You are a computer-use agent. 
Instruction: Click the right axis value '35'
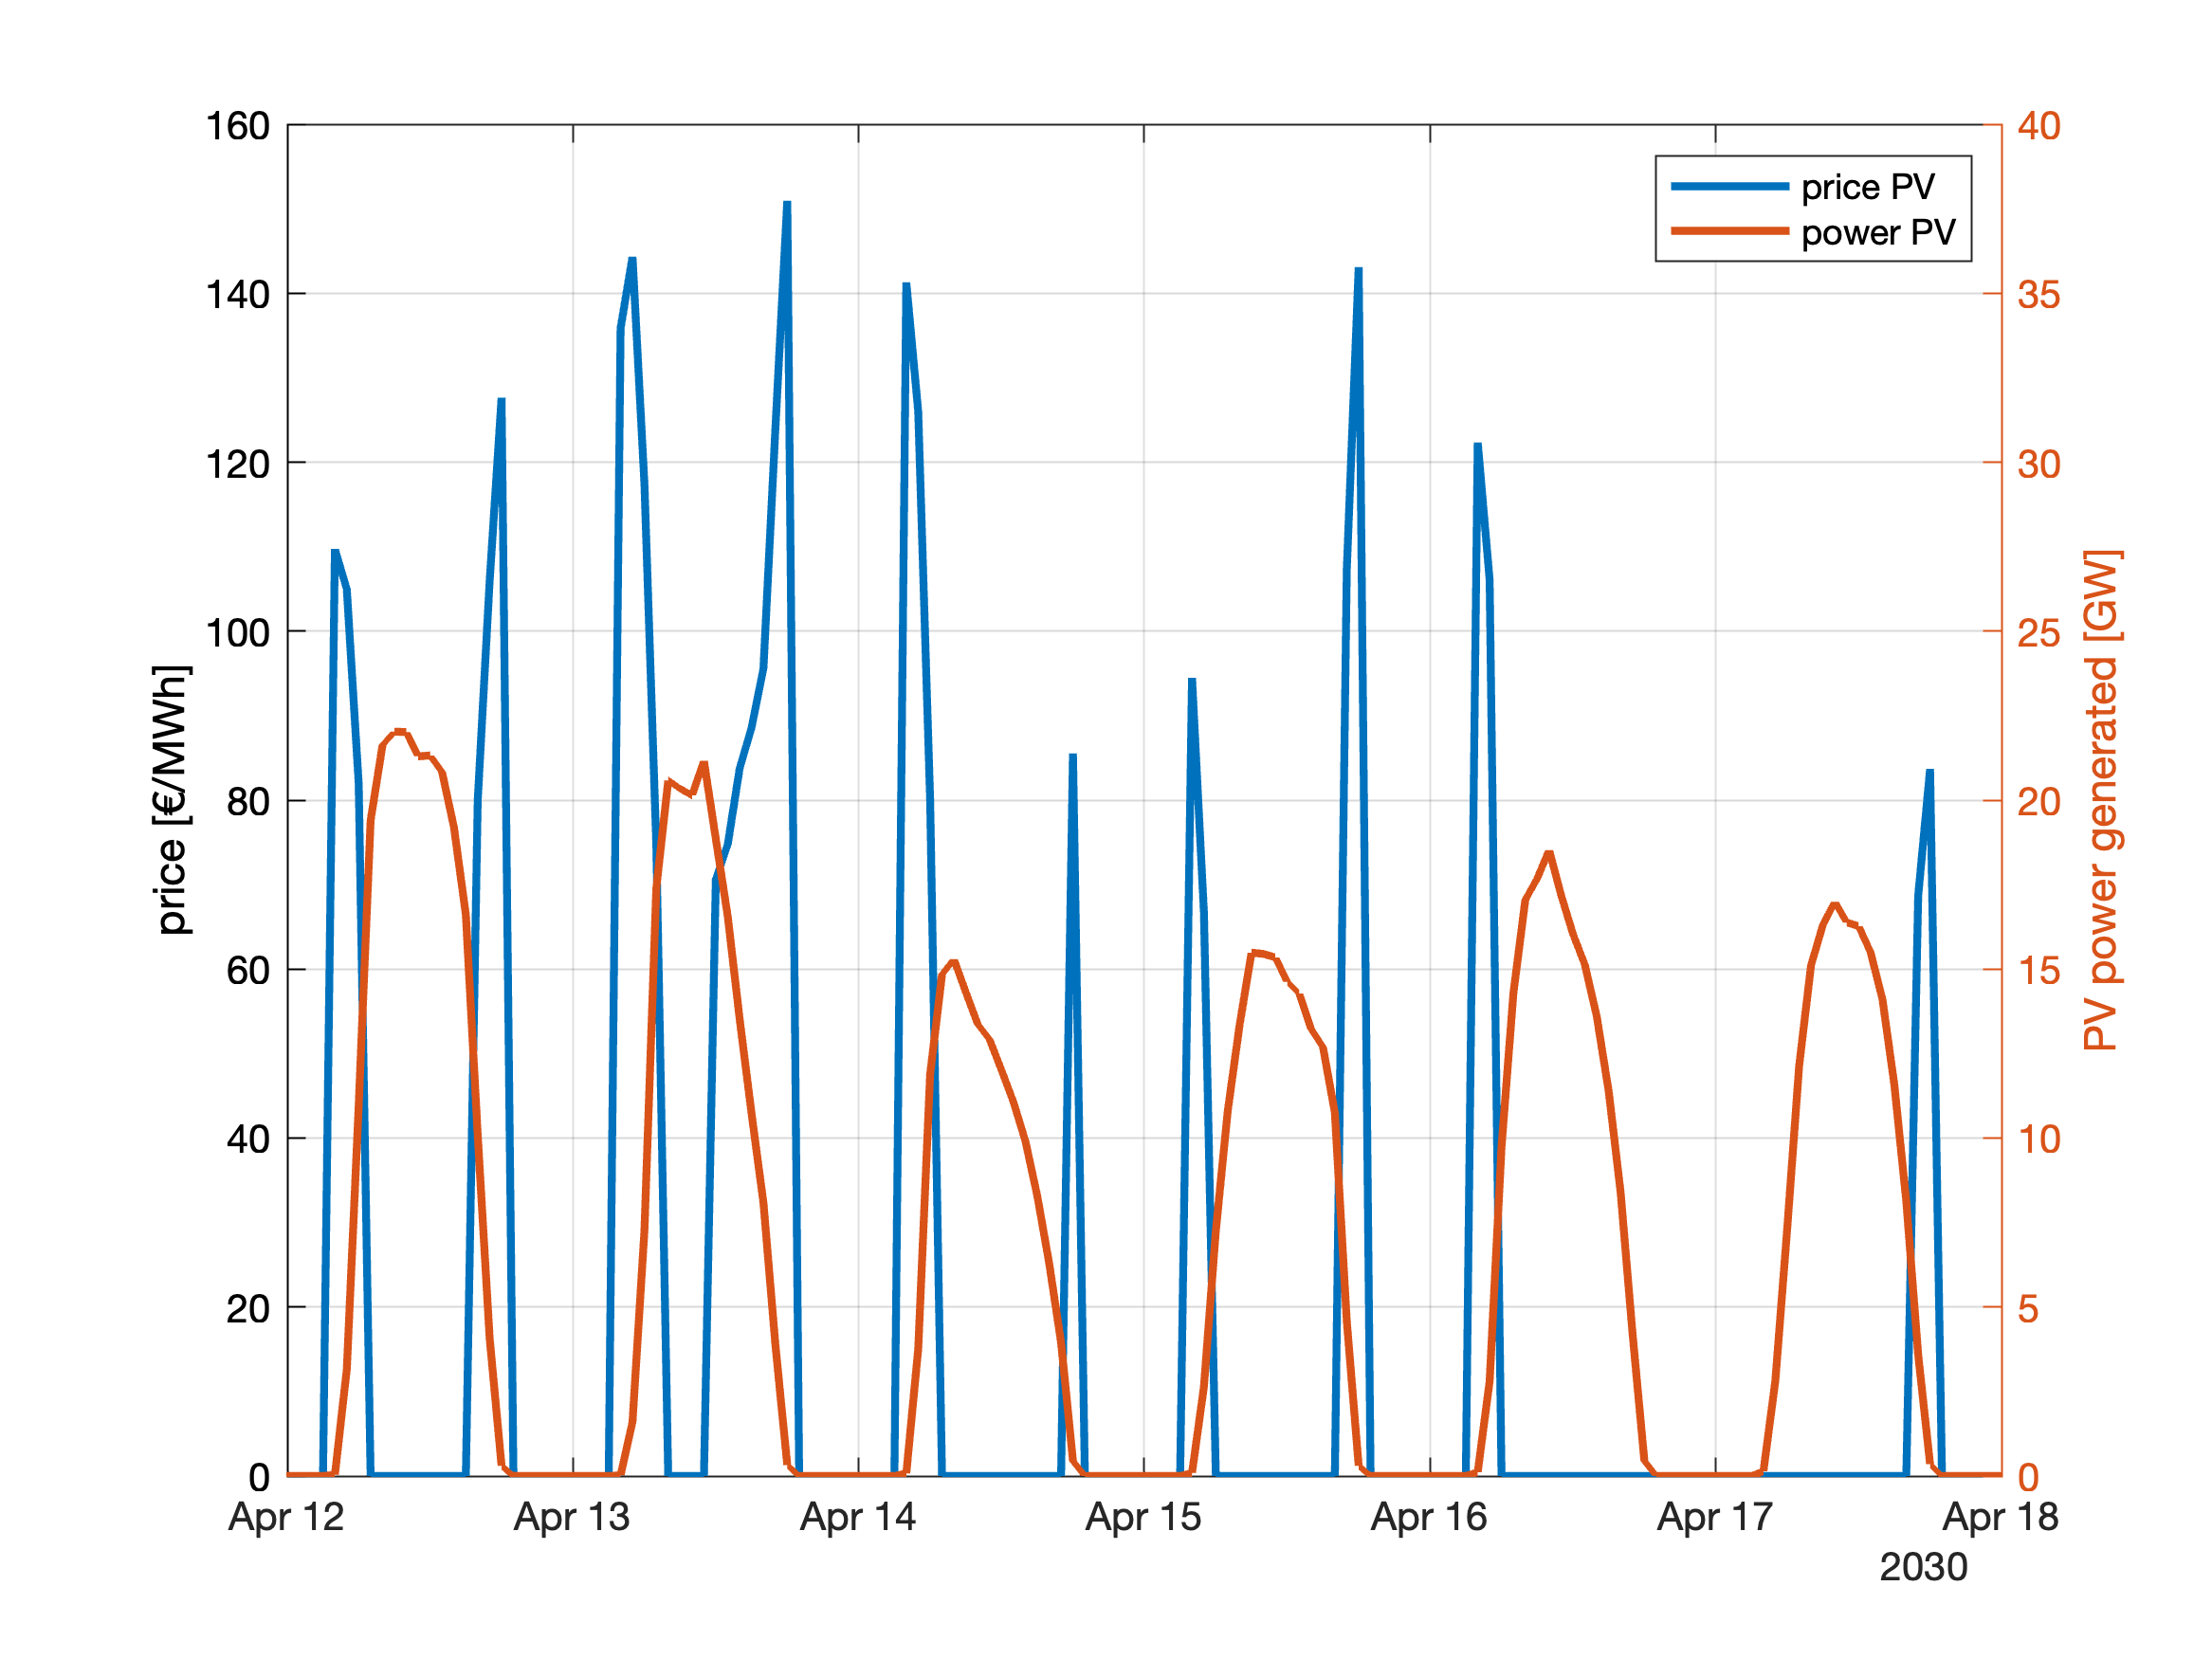(2039, 295)
